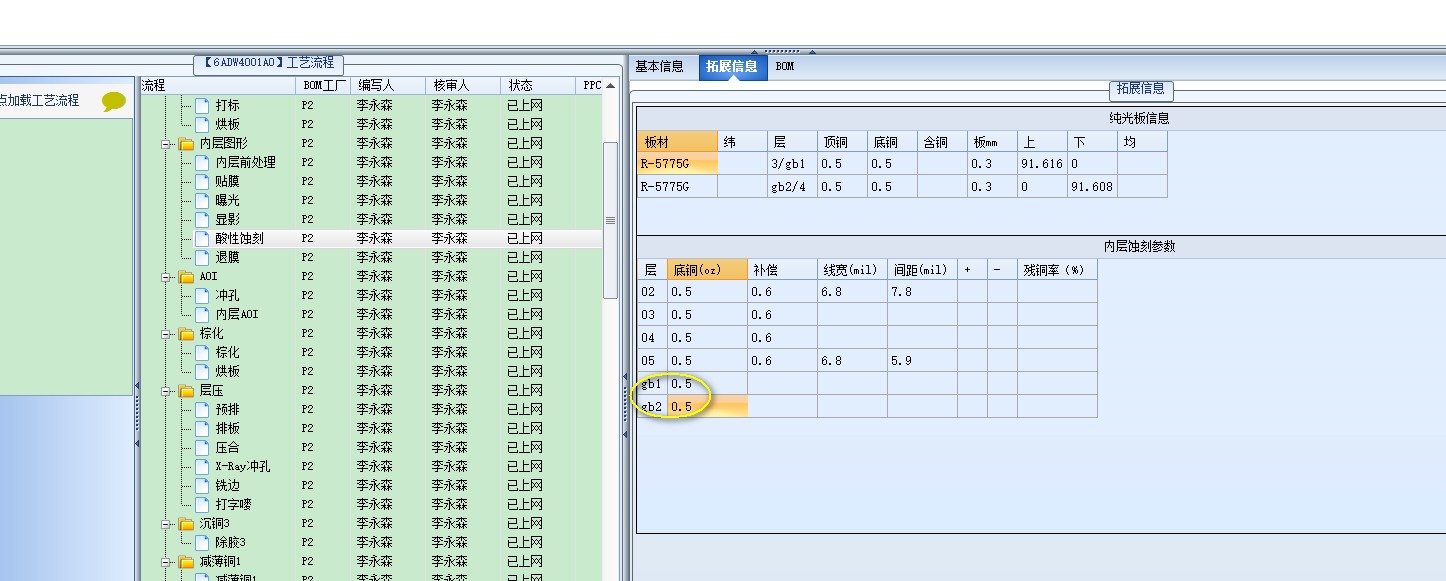Select the 3/gb1 layer cell
Screen dimensions: 1446x581
click(x=792, y=163)
